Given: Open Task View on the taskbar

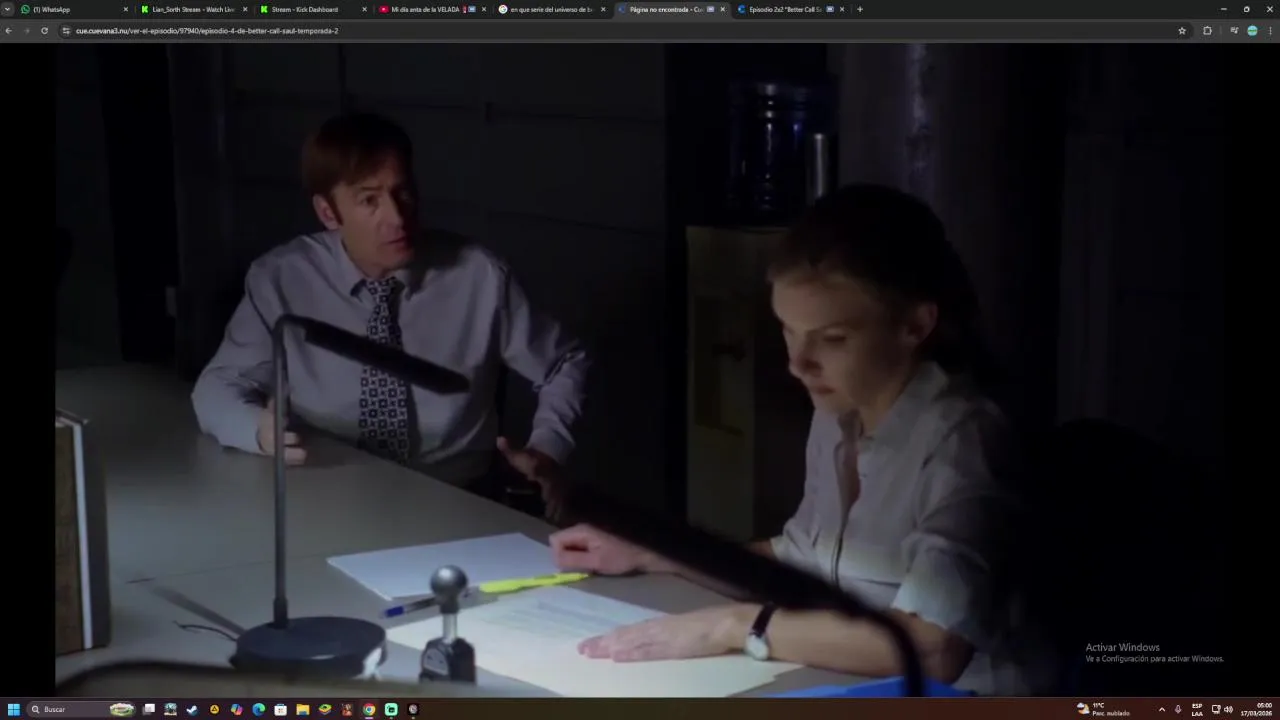Looking at the screenshot, I should coord(149,709).
